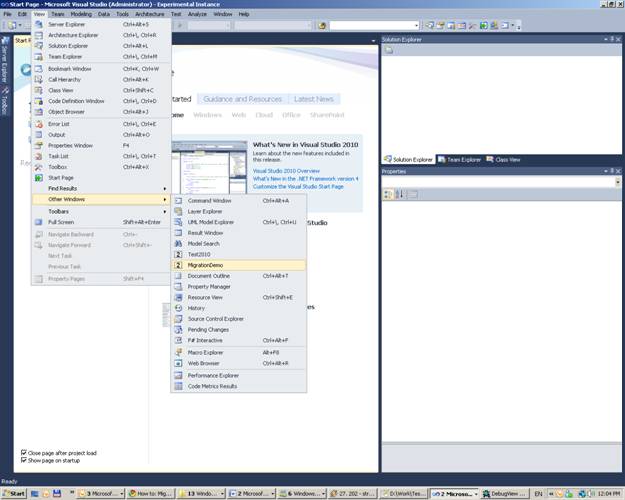Click the Model Search binoculars icon

179,244
